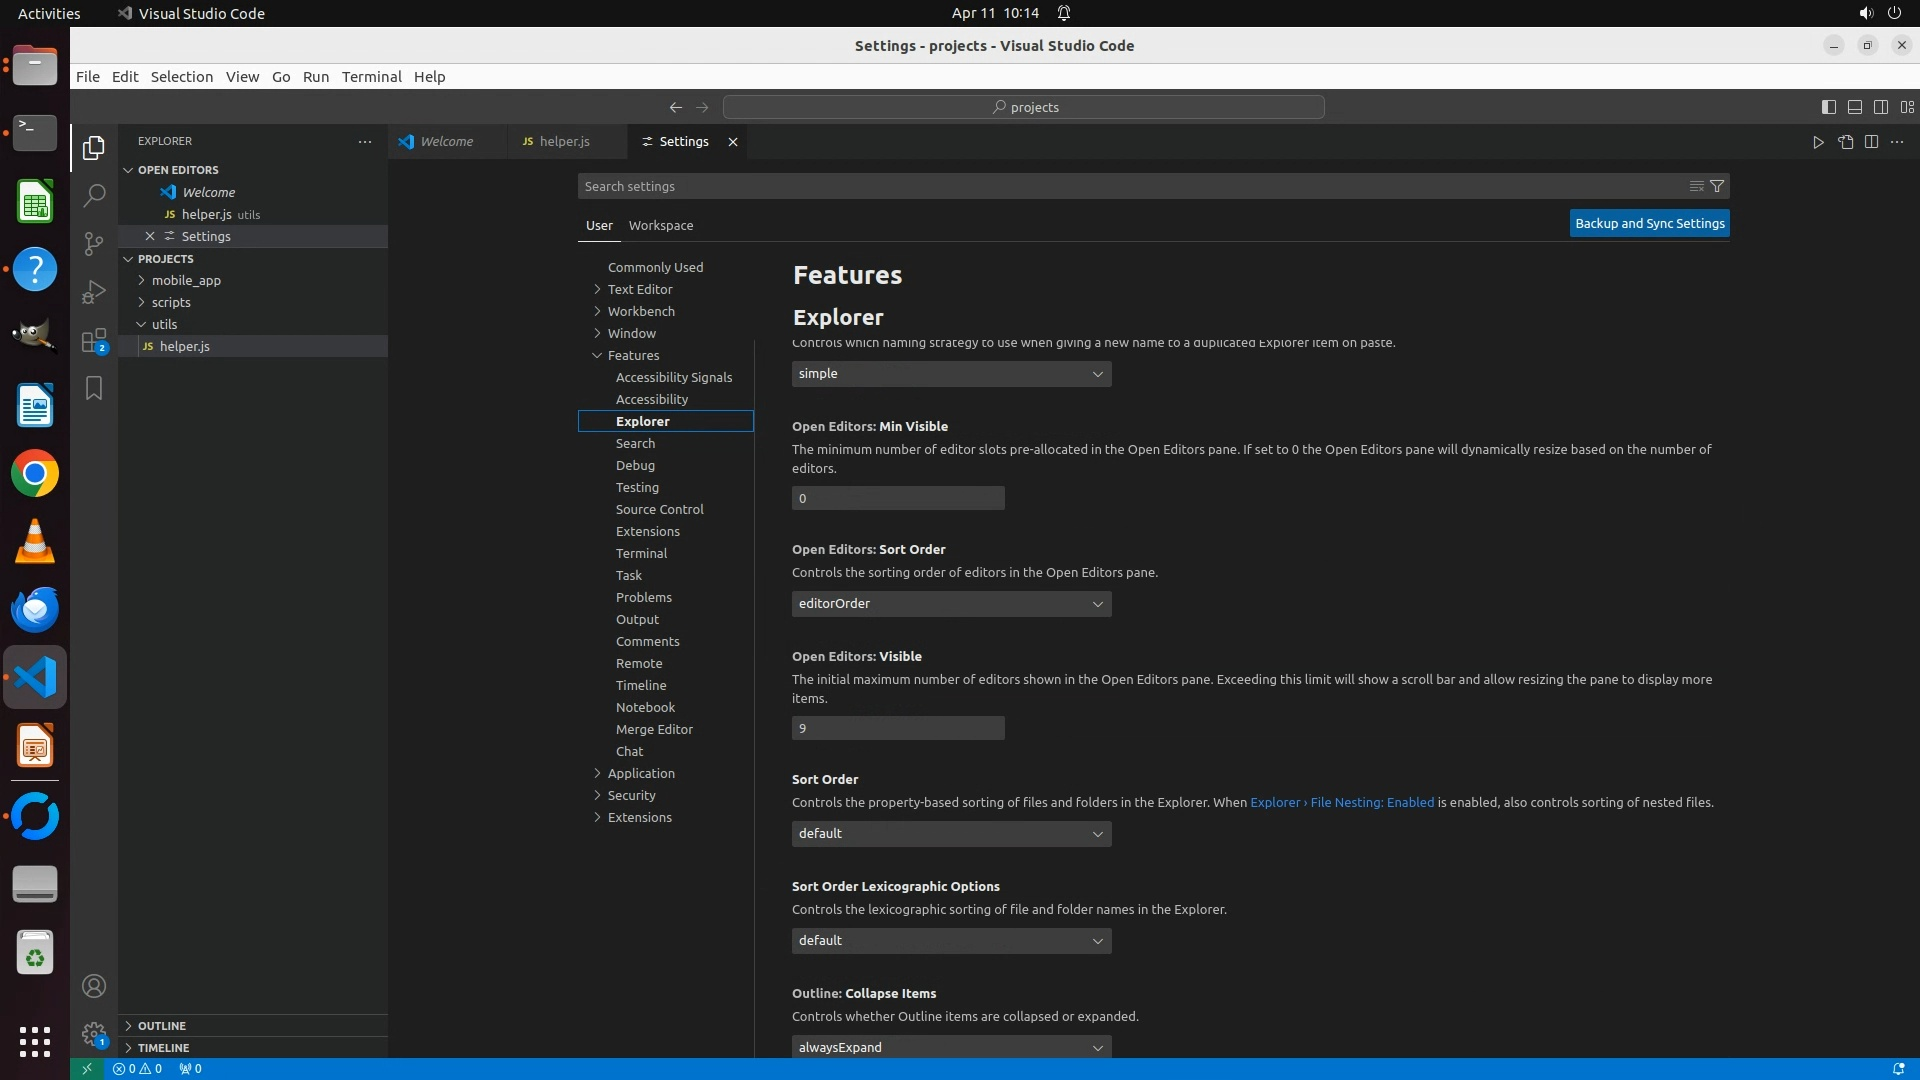Toggle the panel layout icon
This screenshot has width=1920, height=1080.
[1854, 107]
